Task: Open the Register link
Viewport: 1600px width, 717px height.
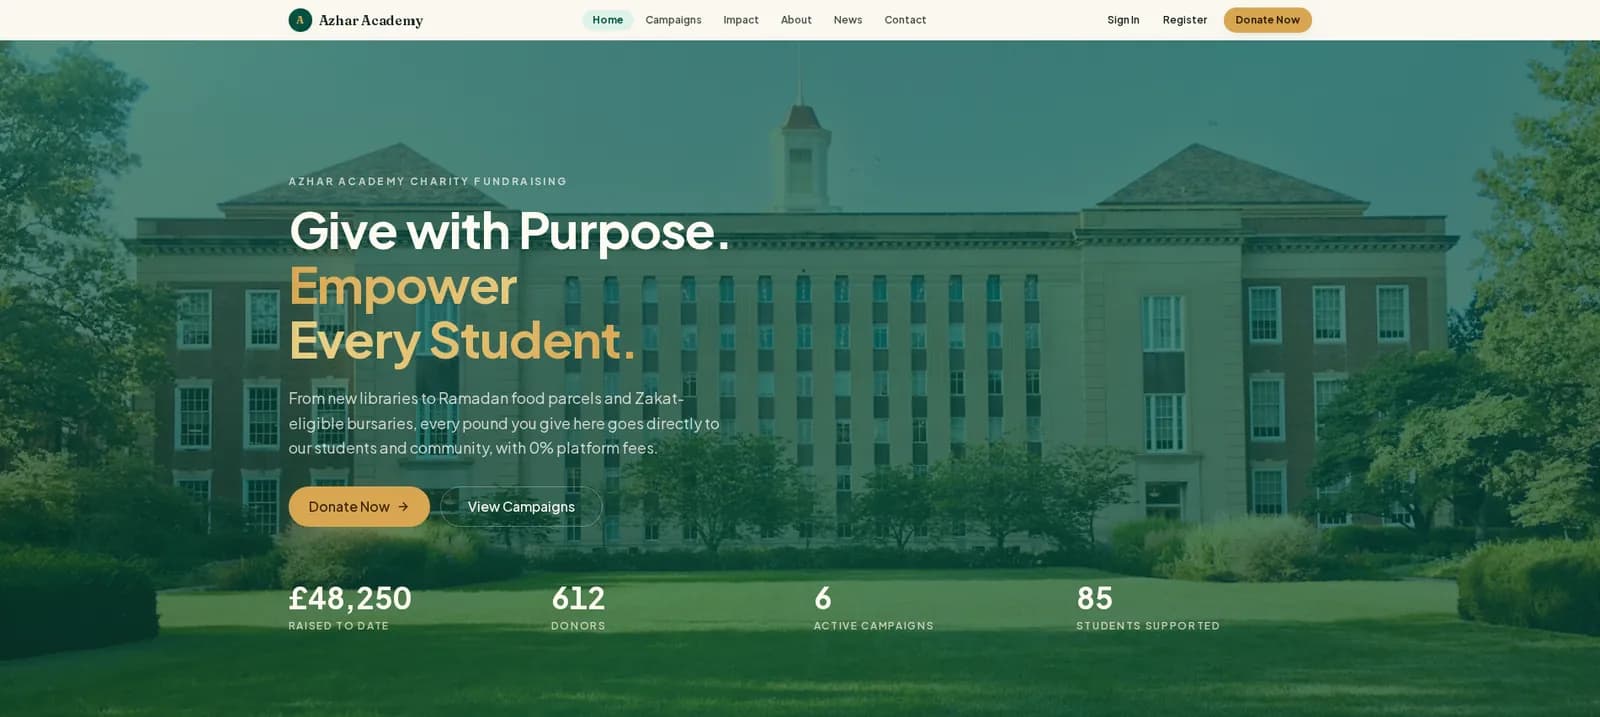Action: pyautogui.click(x=1185, y=20)
